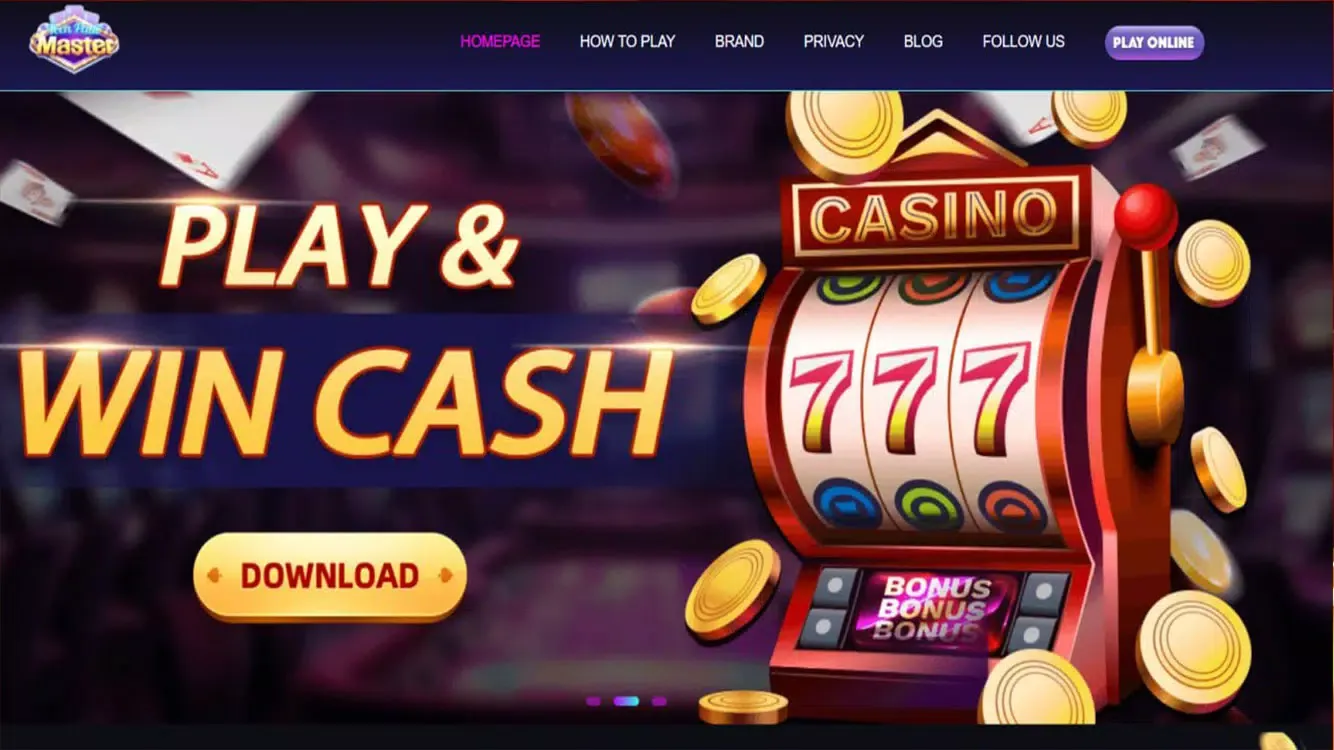This screenshot has height=750, width=1334.
Task: Open the BRAND menu item
Action: (x=739, y=42)
